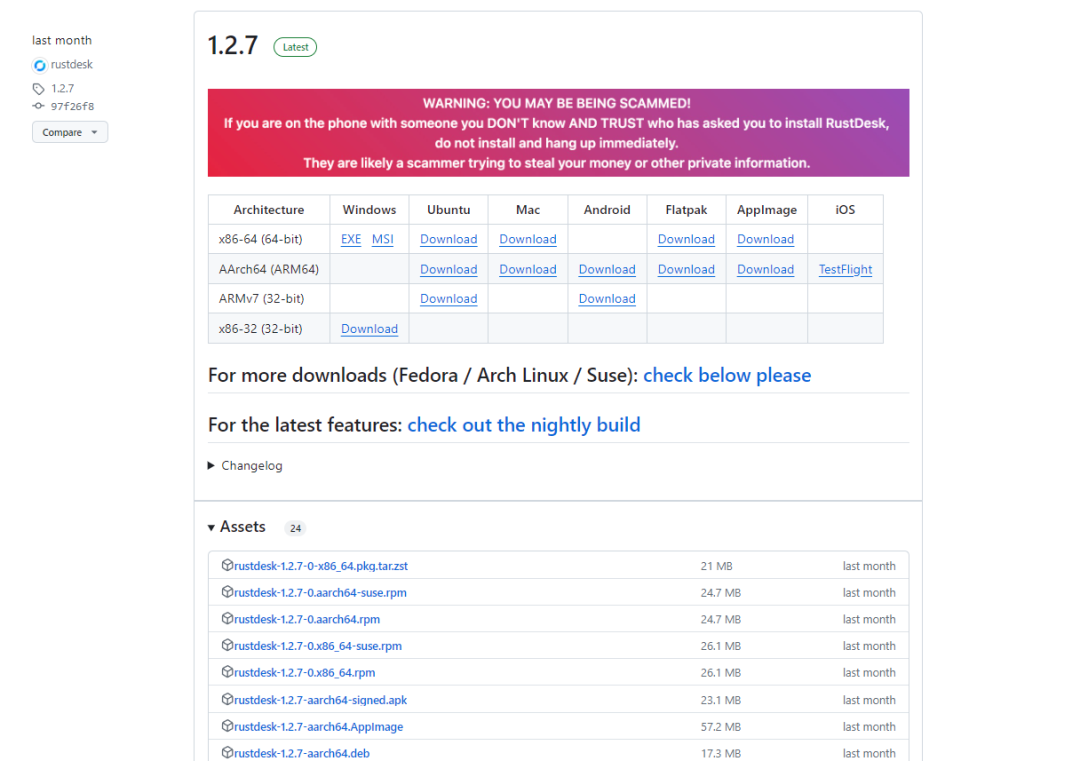Click package icon for rustdesk-1.2.7-aarch64.AppImage
Viewport: 1080px width, 761px height.
[x=227, y=726]
